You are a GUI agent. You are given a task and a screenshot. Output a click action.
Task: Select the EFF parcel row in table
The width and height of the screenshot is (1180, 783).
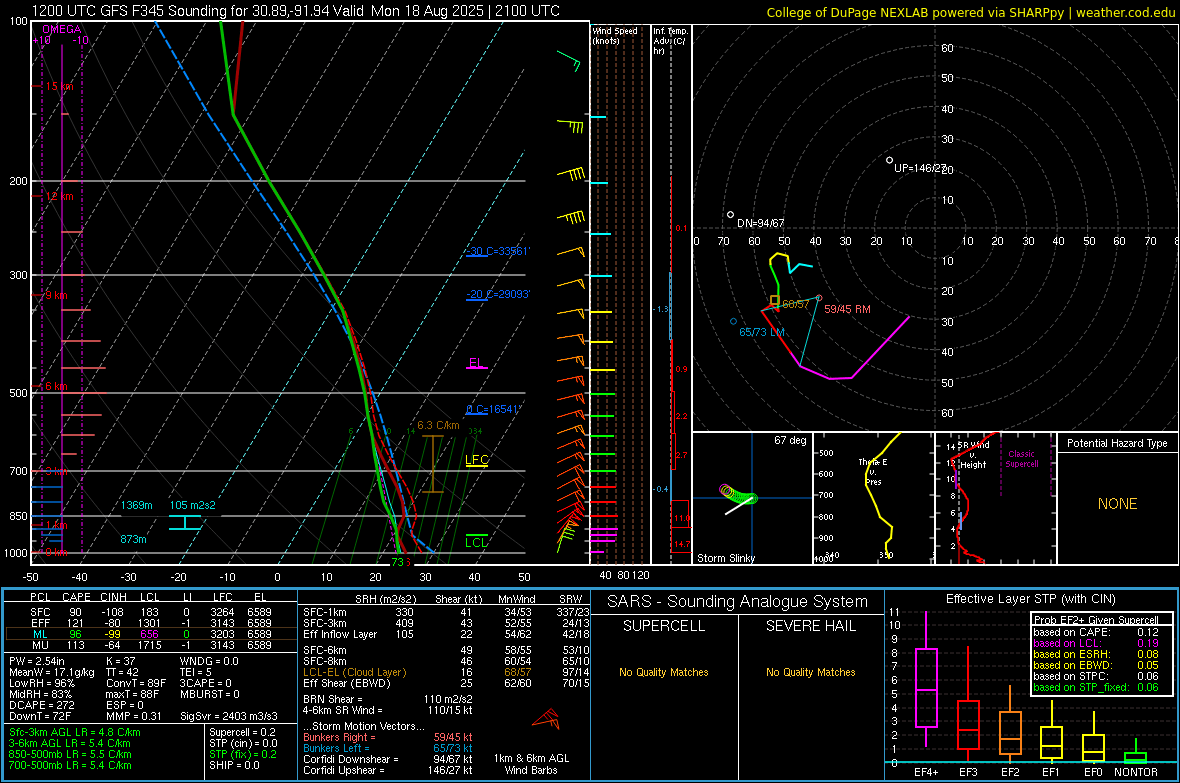tap(151, 623)
